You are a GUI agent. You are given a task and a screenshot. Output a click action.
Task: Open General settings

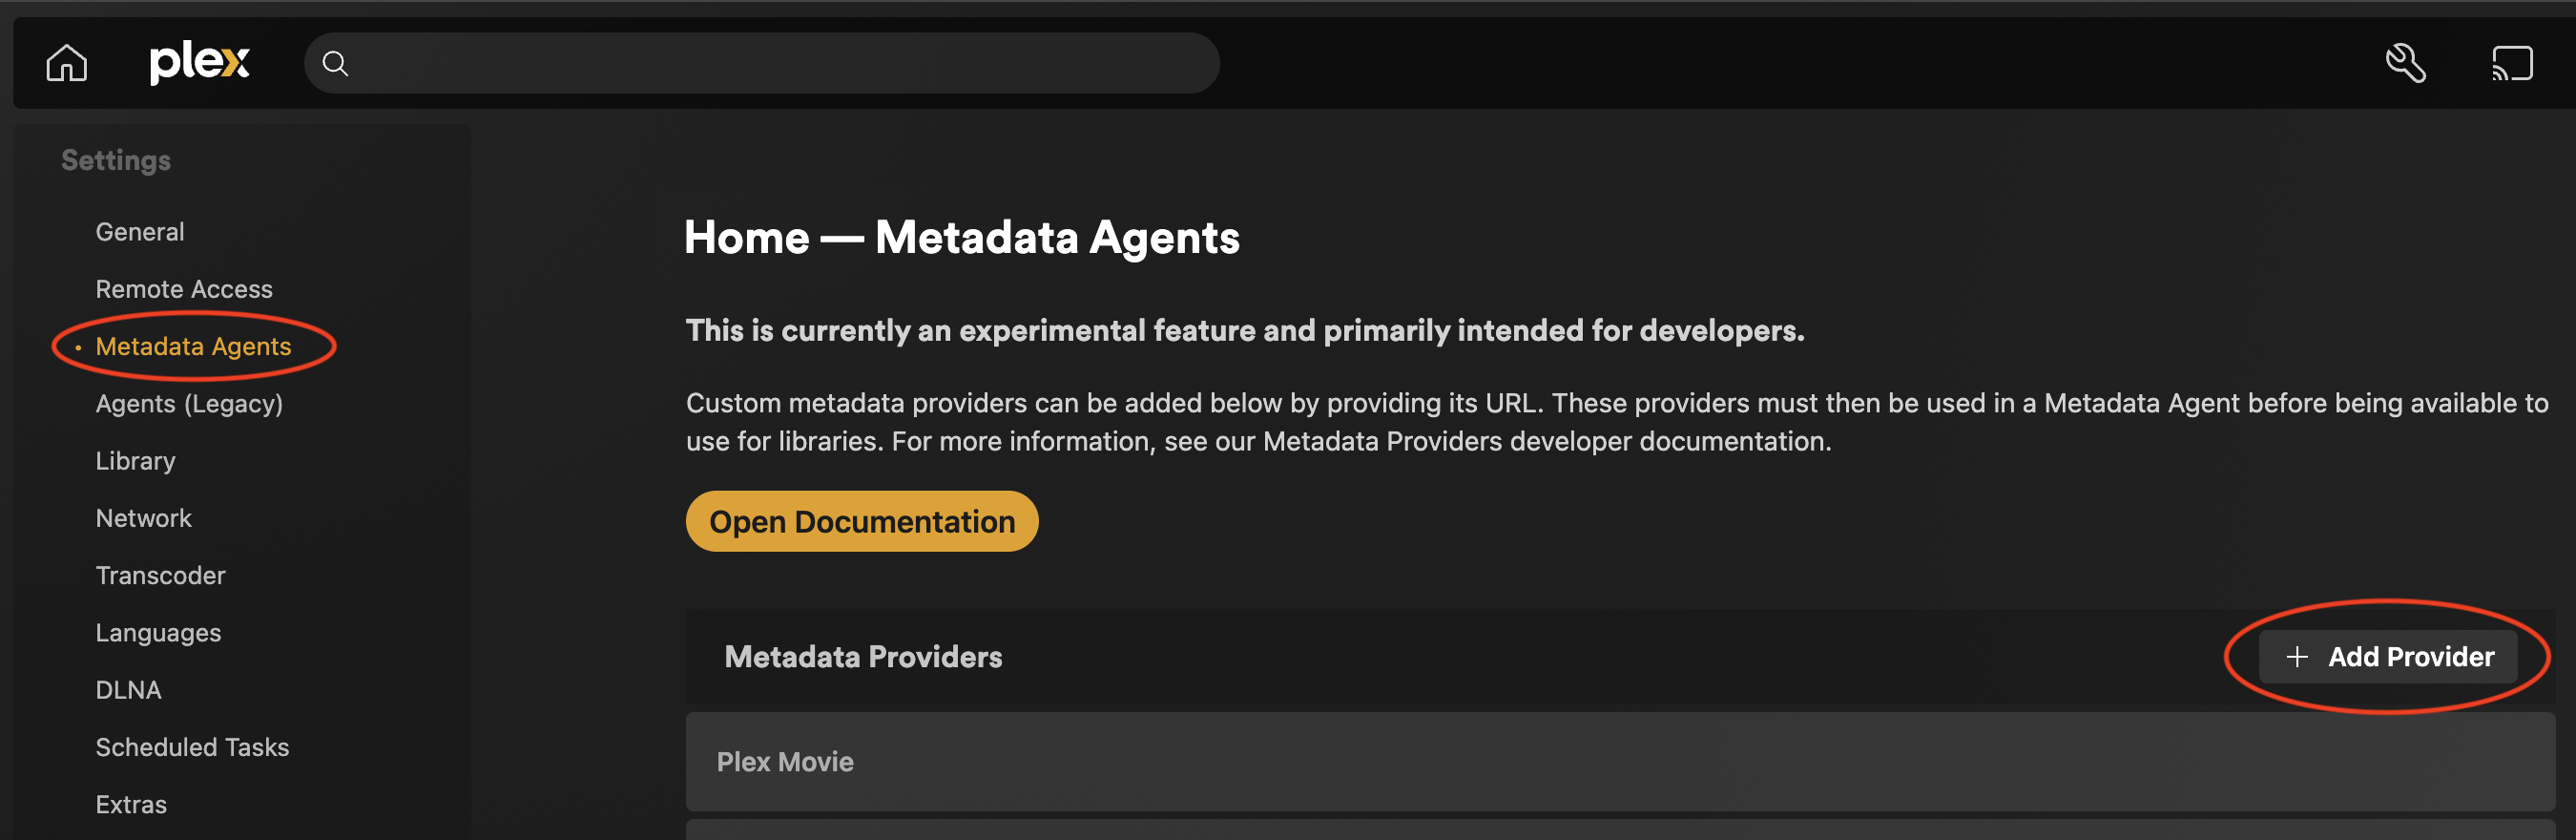(x=140, y=232)
